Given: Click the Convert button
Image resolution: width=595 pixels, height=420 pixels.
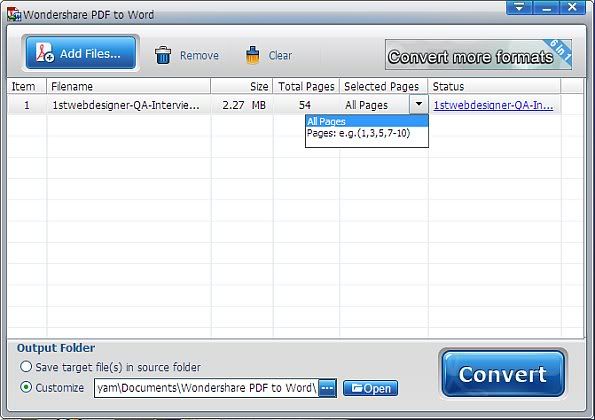Looking at the screenshot, I should point(503,374).
